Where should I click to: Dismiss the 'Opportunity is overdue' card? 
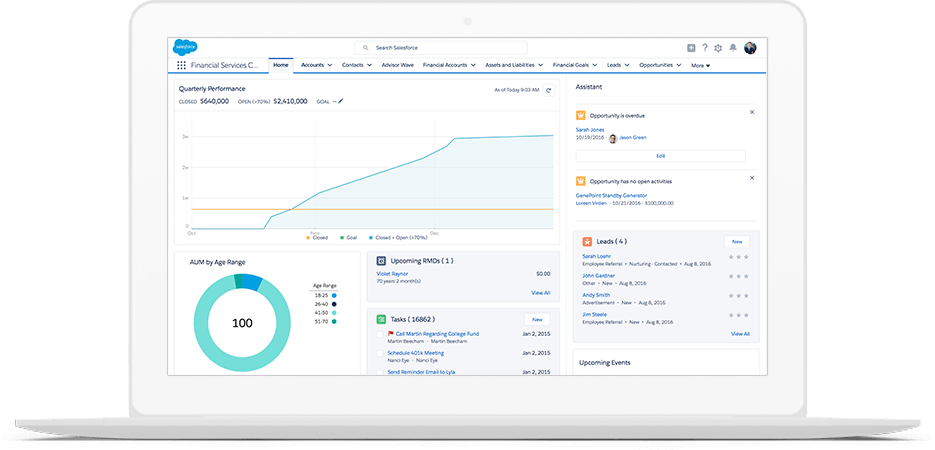(x=751, y=112)
